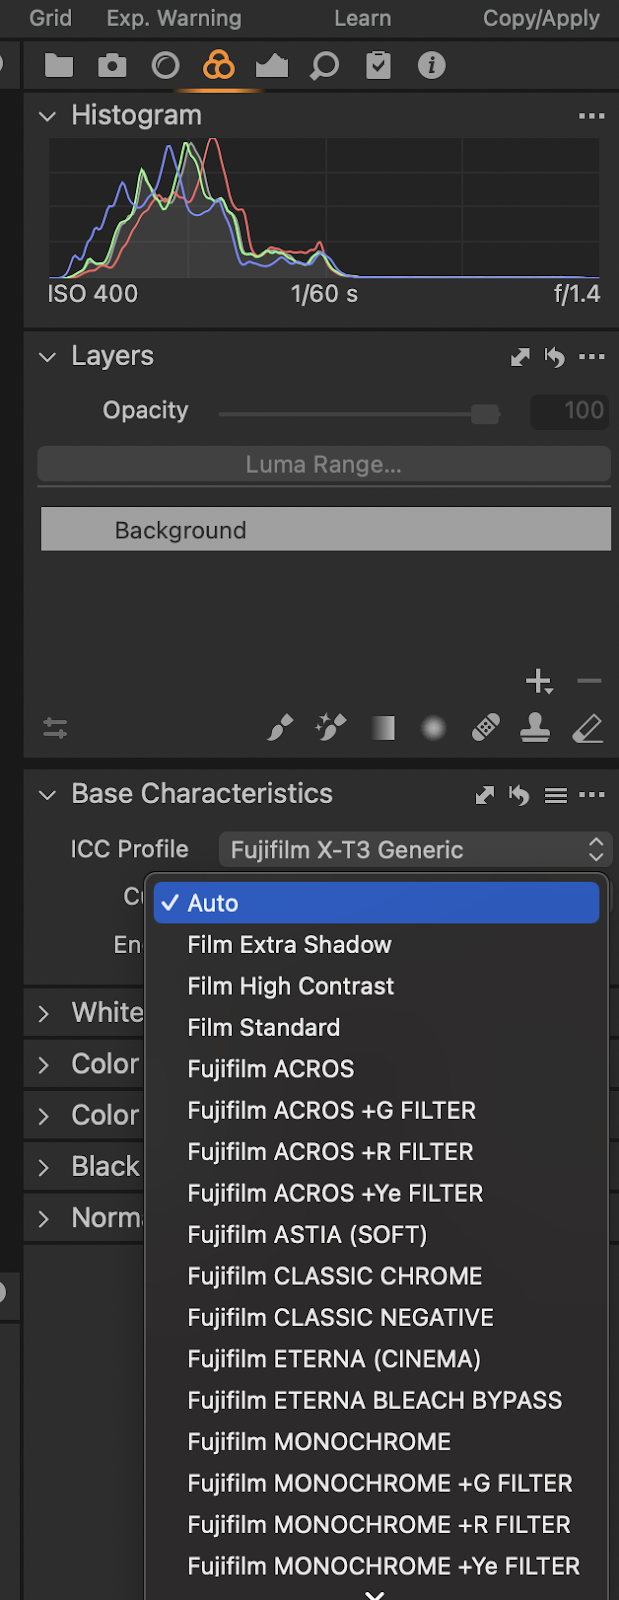Select the Color tool tab icon
This screenshot has height=1600, width=619.
click(219, 66)
